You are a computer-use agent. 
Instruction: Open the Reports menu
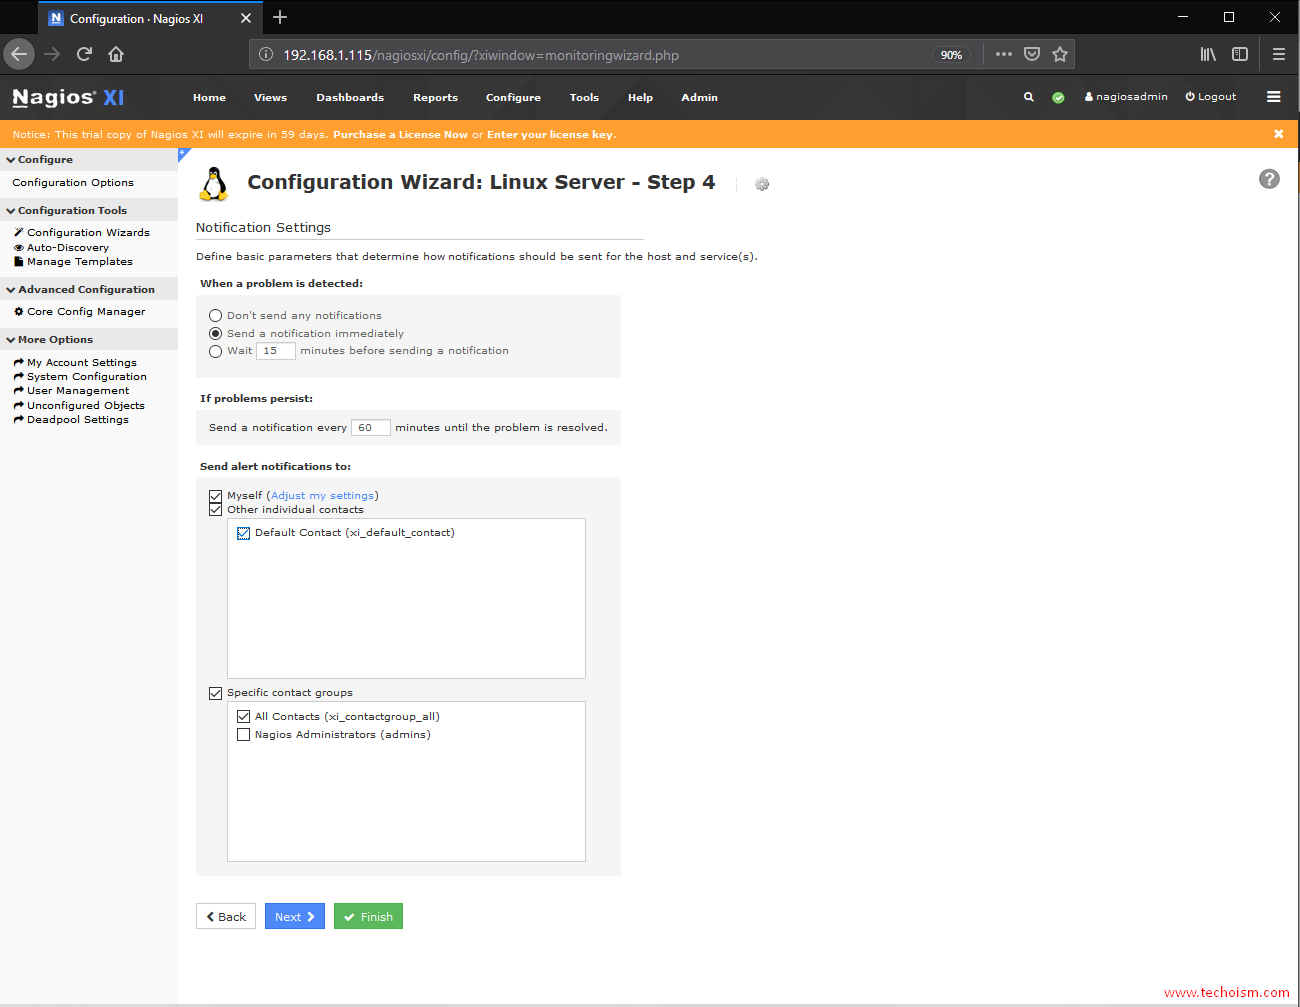(435, 98)
